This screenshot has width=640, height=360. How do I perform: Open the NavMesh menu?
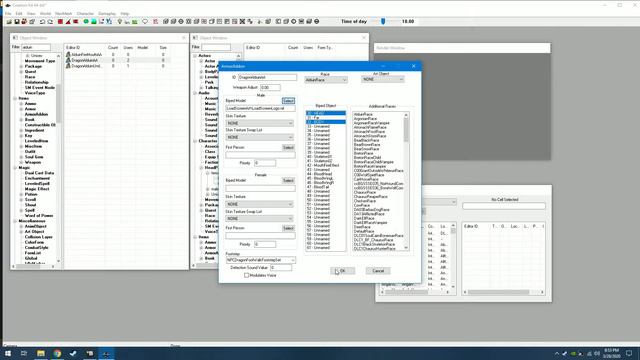click(63, 13)
